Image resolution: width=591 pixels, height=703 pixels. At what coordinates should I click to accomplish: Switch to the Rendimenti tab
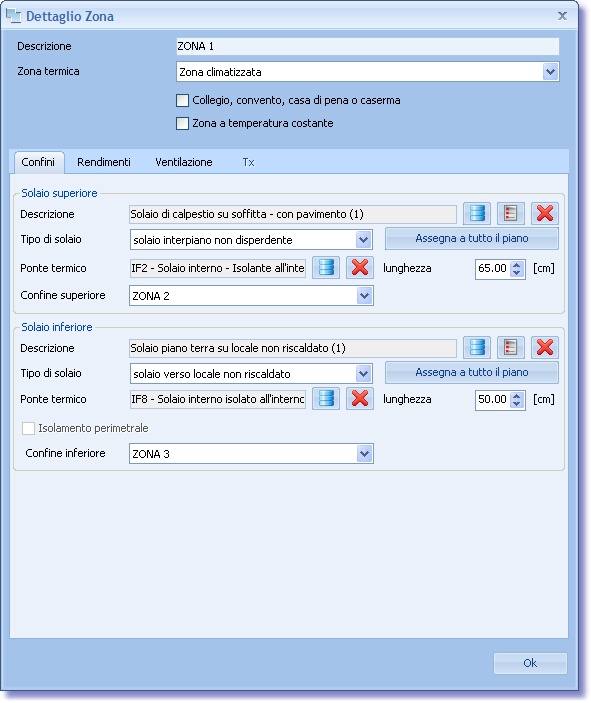click(x=104, y=162)
